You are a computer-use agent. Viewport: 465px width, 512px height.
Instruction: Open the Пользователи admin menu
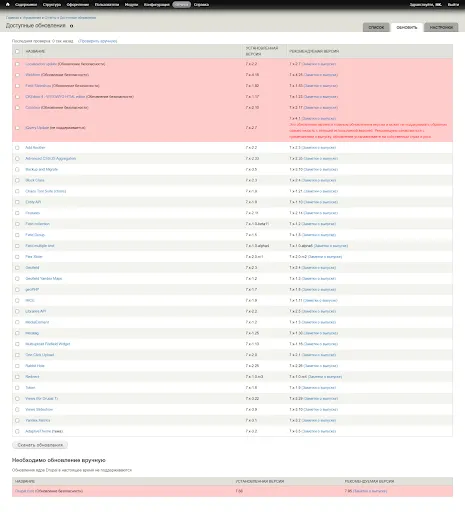(107, 5)
